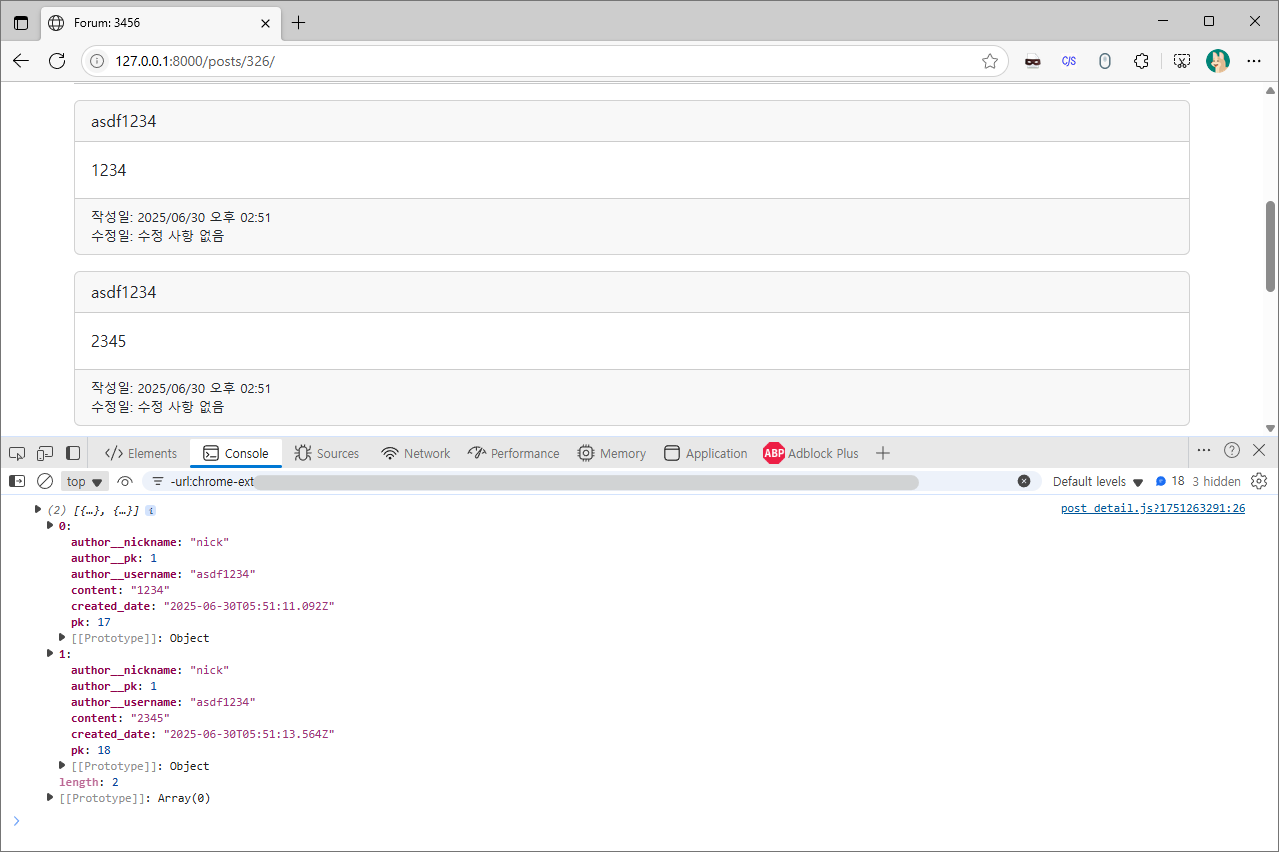Open DevTools help icon
The image size is (1279, 852).
click(1232, 450)
